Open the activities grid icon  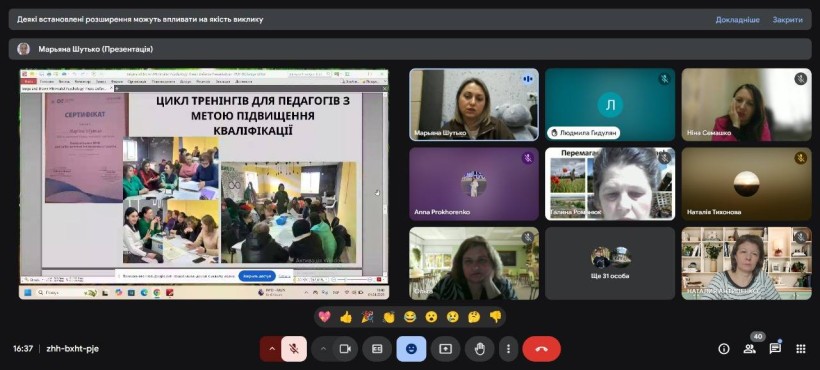(801, 349)
